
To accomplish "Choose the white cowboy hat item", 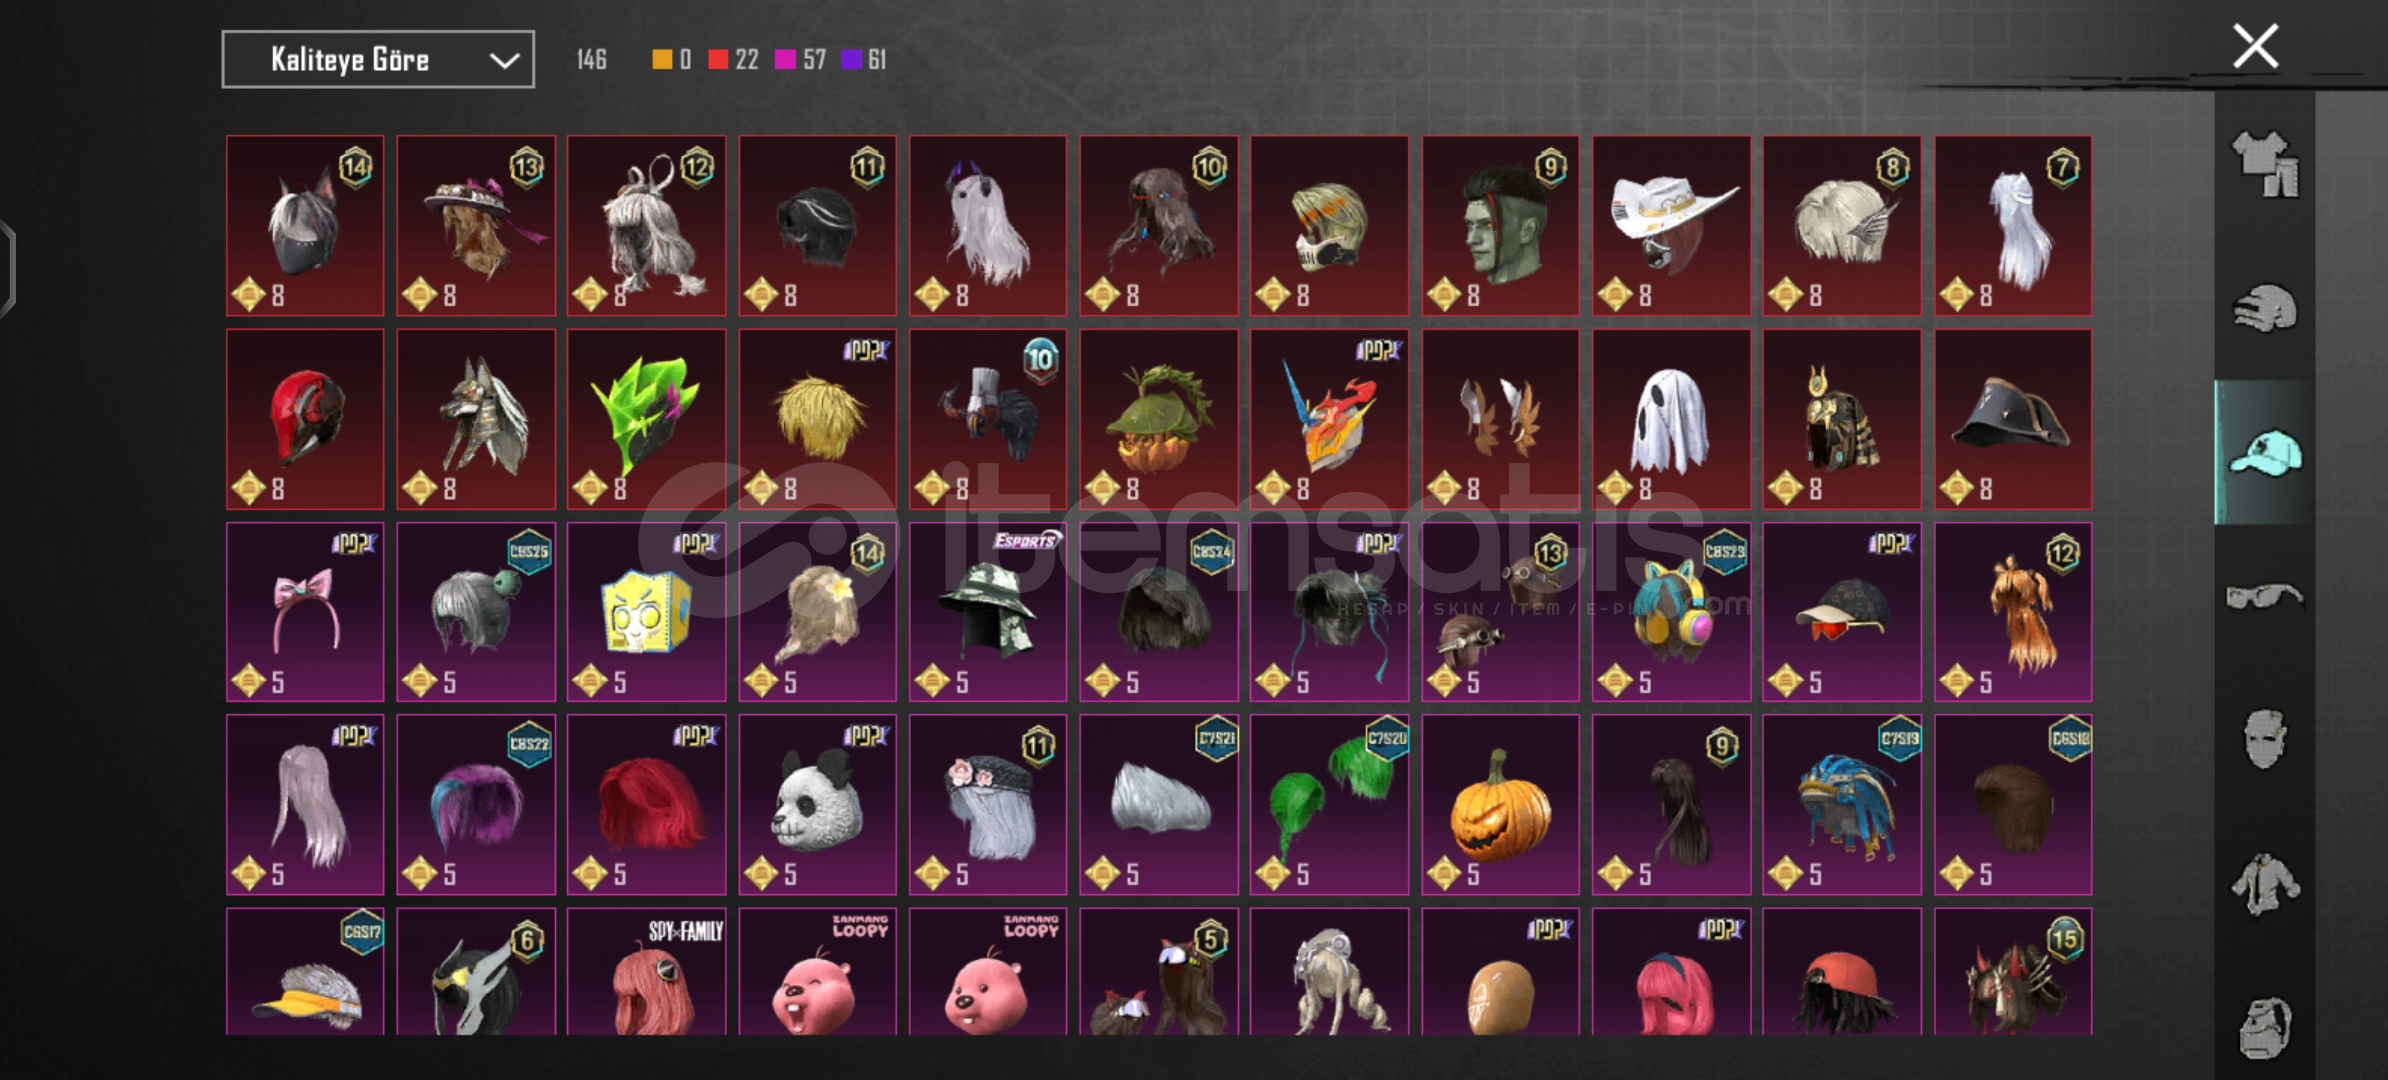I will point(1671,226).
